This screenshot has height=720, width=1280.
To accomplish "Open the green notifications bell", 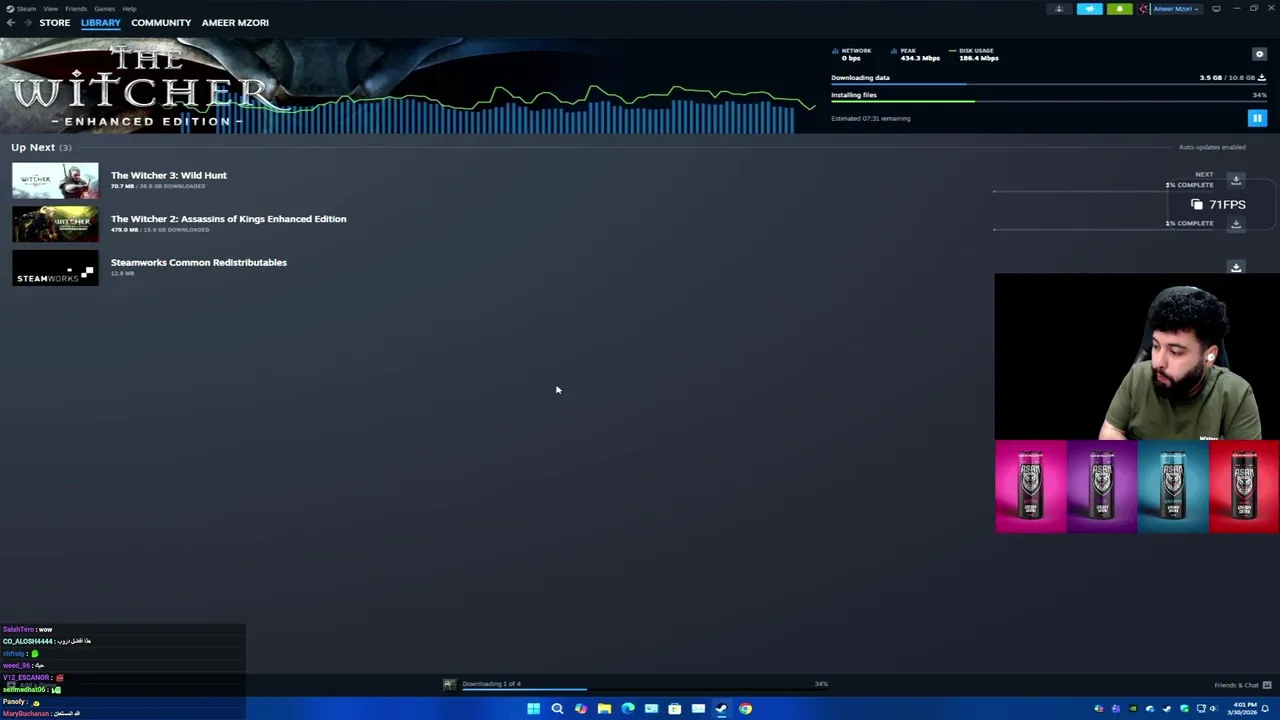I will point(1119,9).
